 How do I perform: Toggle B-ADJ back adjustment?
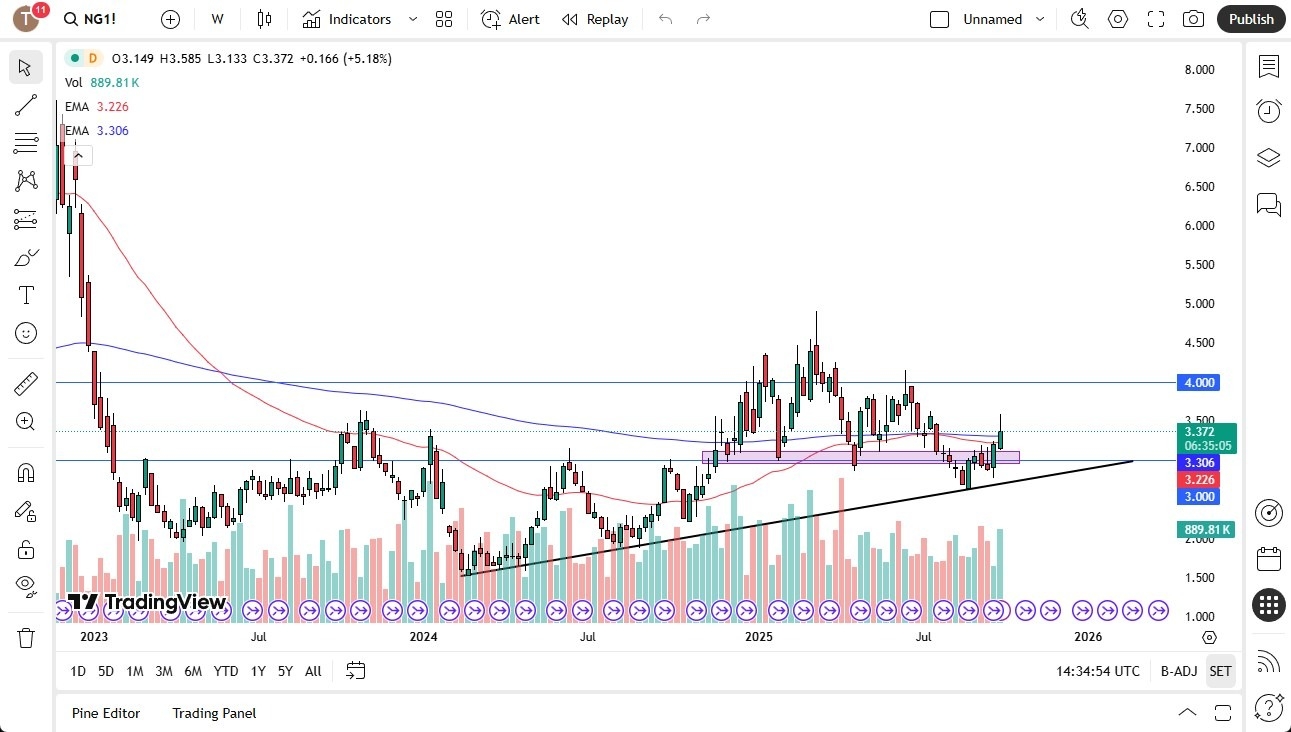[x=1178, y=671]
